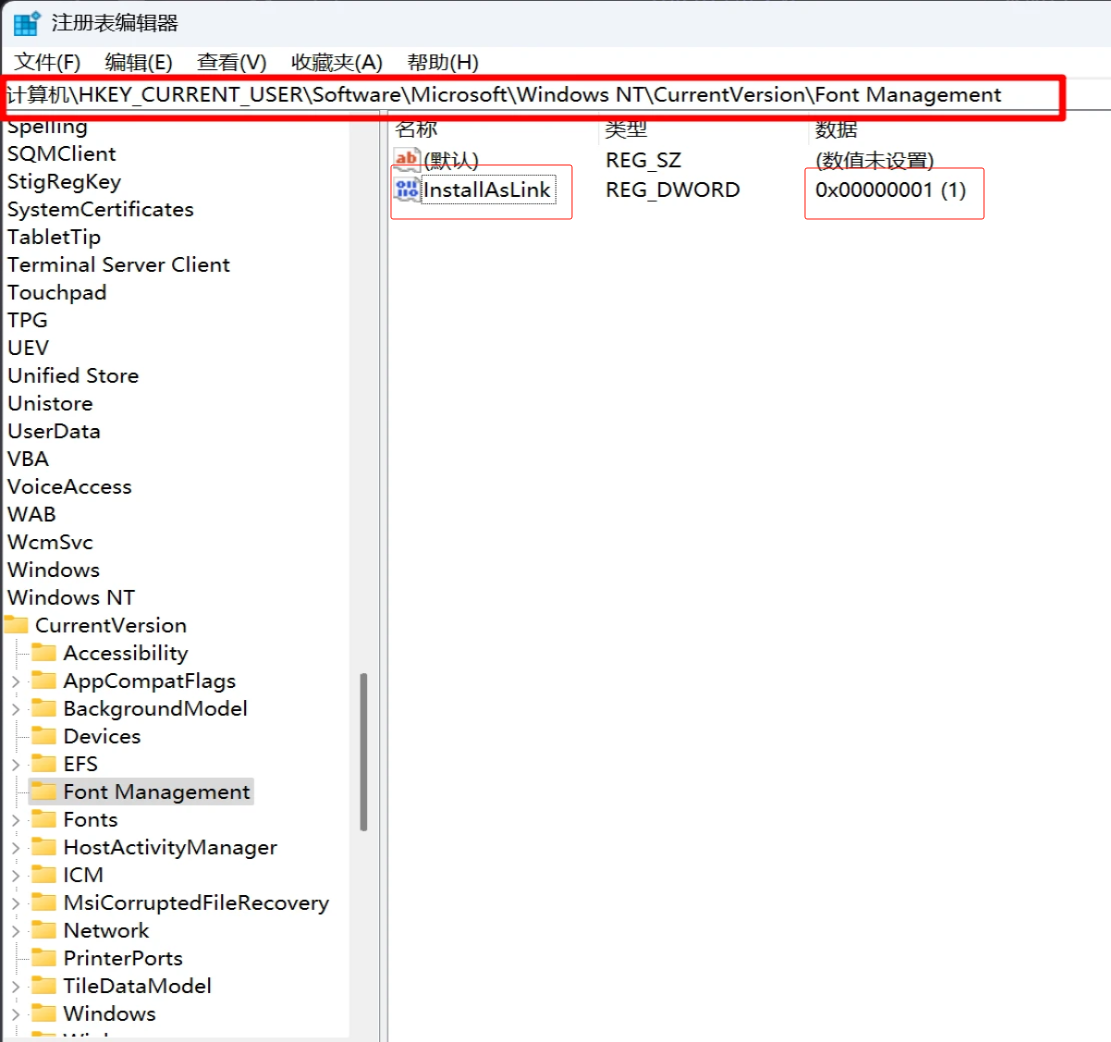This screenshot has width=1111, height=1042.
Task: Expand the MsiCorruptedFileRecovery key
Action: click(16, 903)
